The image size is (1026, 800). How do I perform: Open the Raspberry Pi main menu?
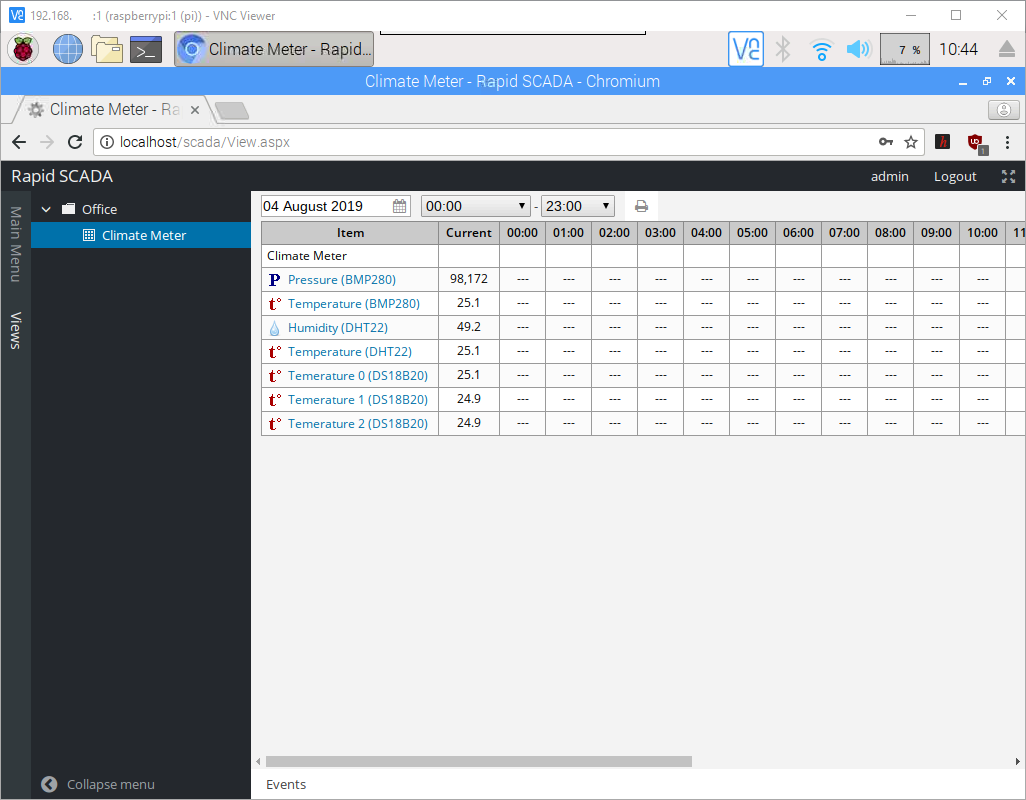[x=23, y=49]
